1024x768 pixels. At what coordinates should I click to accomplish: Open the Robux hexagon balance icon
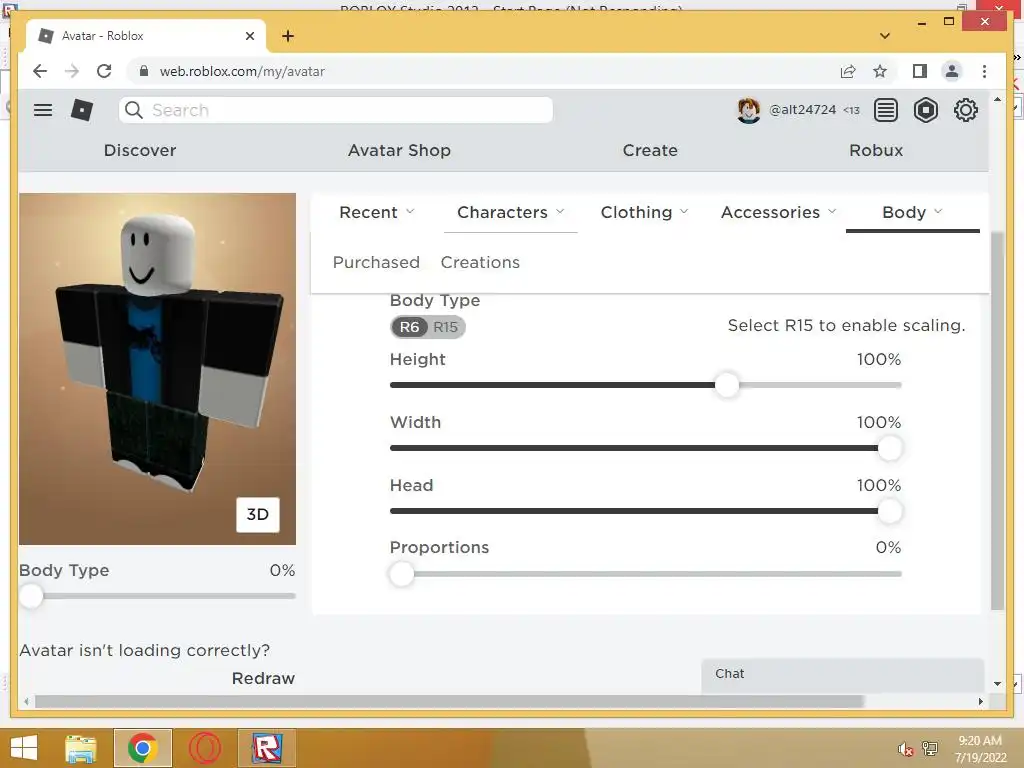coord(925,110)
